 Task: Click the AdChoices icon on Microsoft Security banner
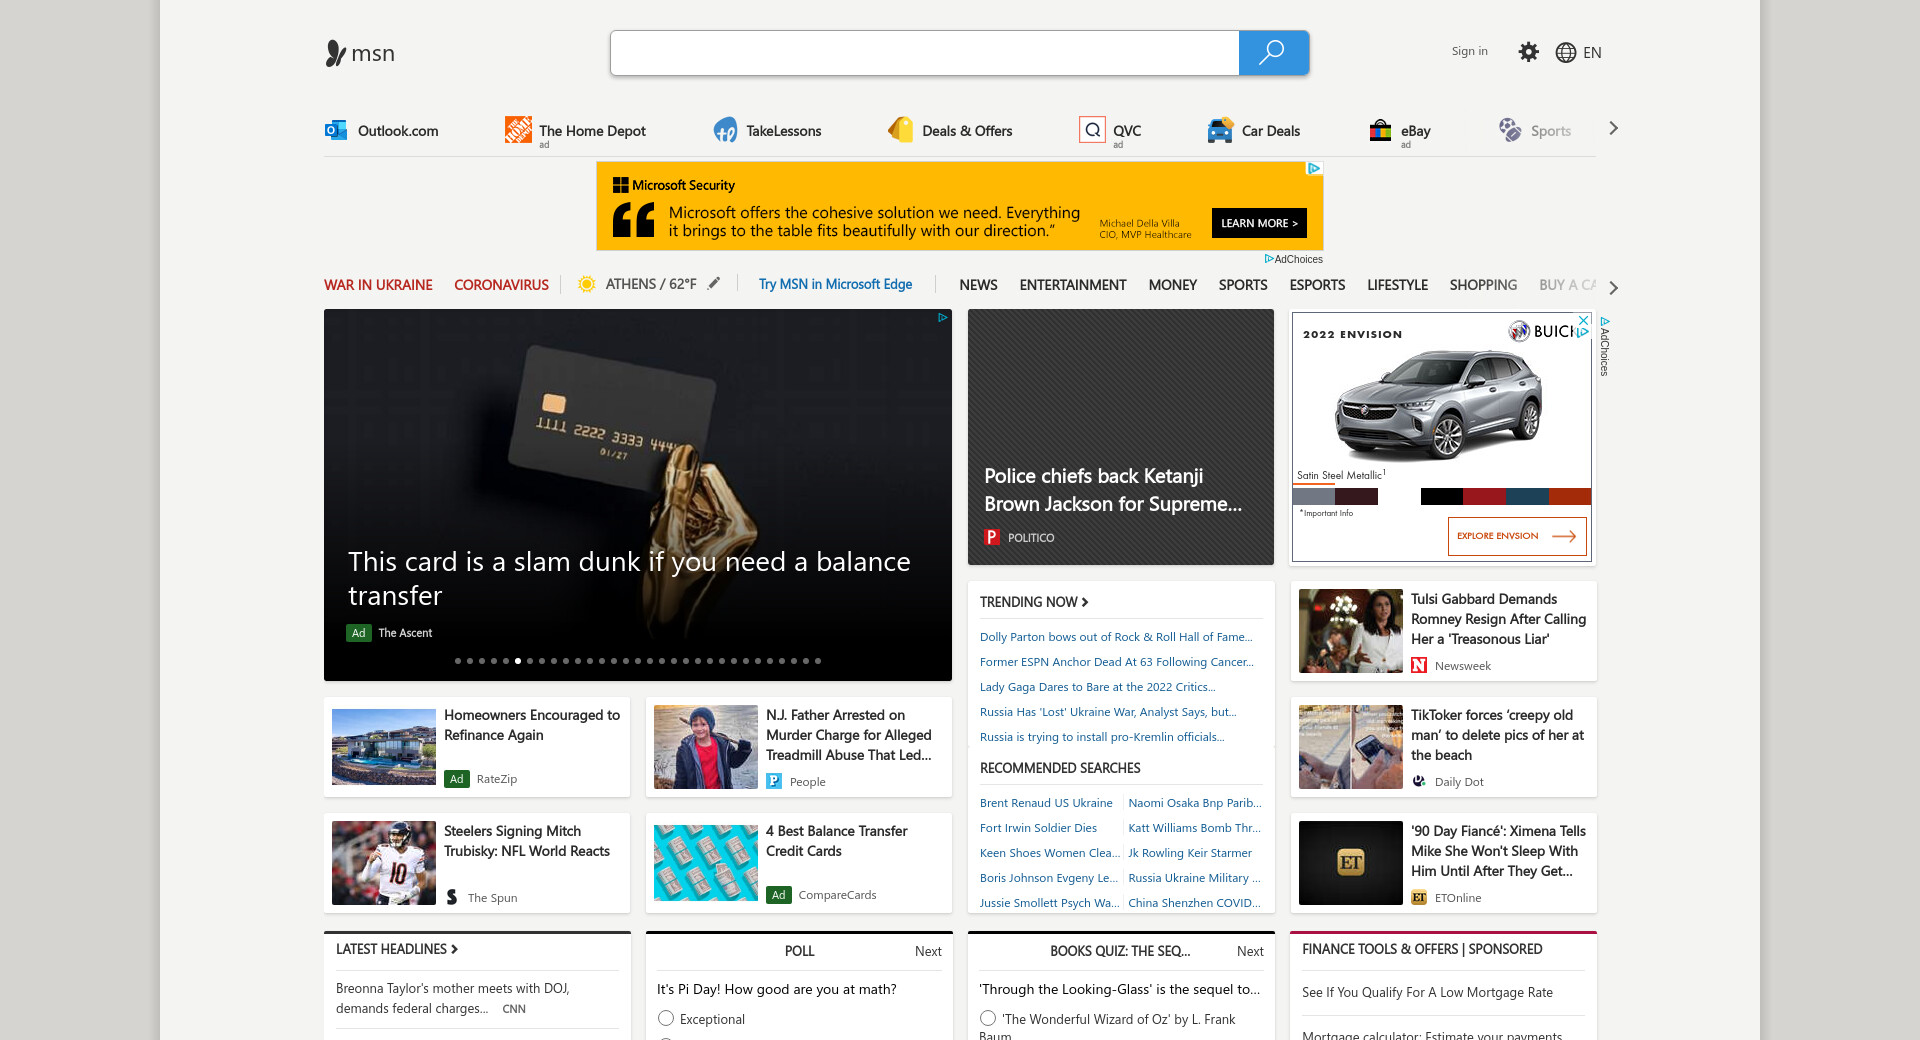click(1314, 169)
